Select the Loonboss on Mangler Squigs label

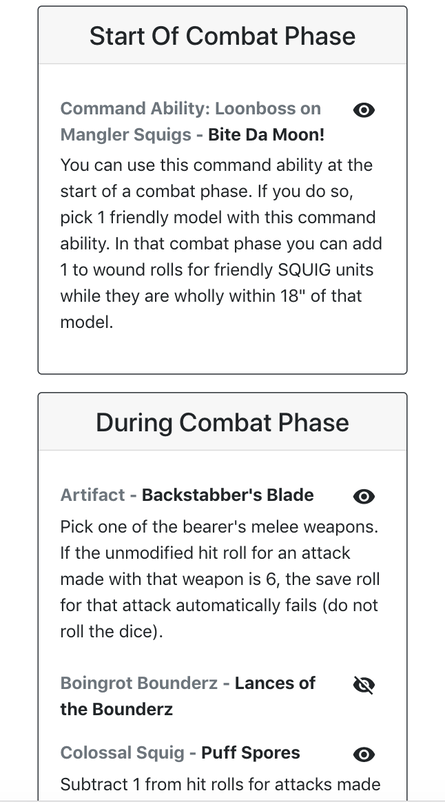[x=191, y=122]
